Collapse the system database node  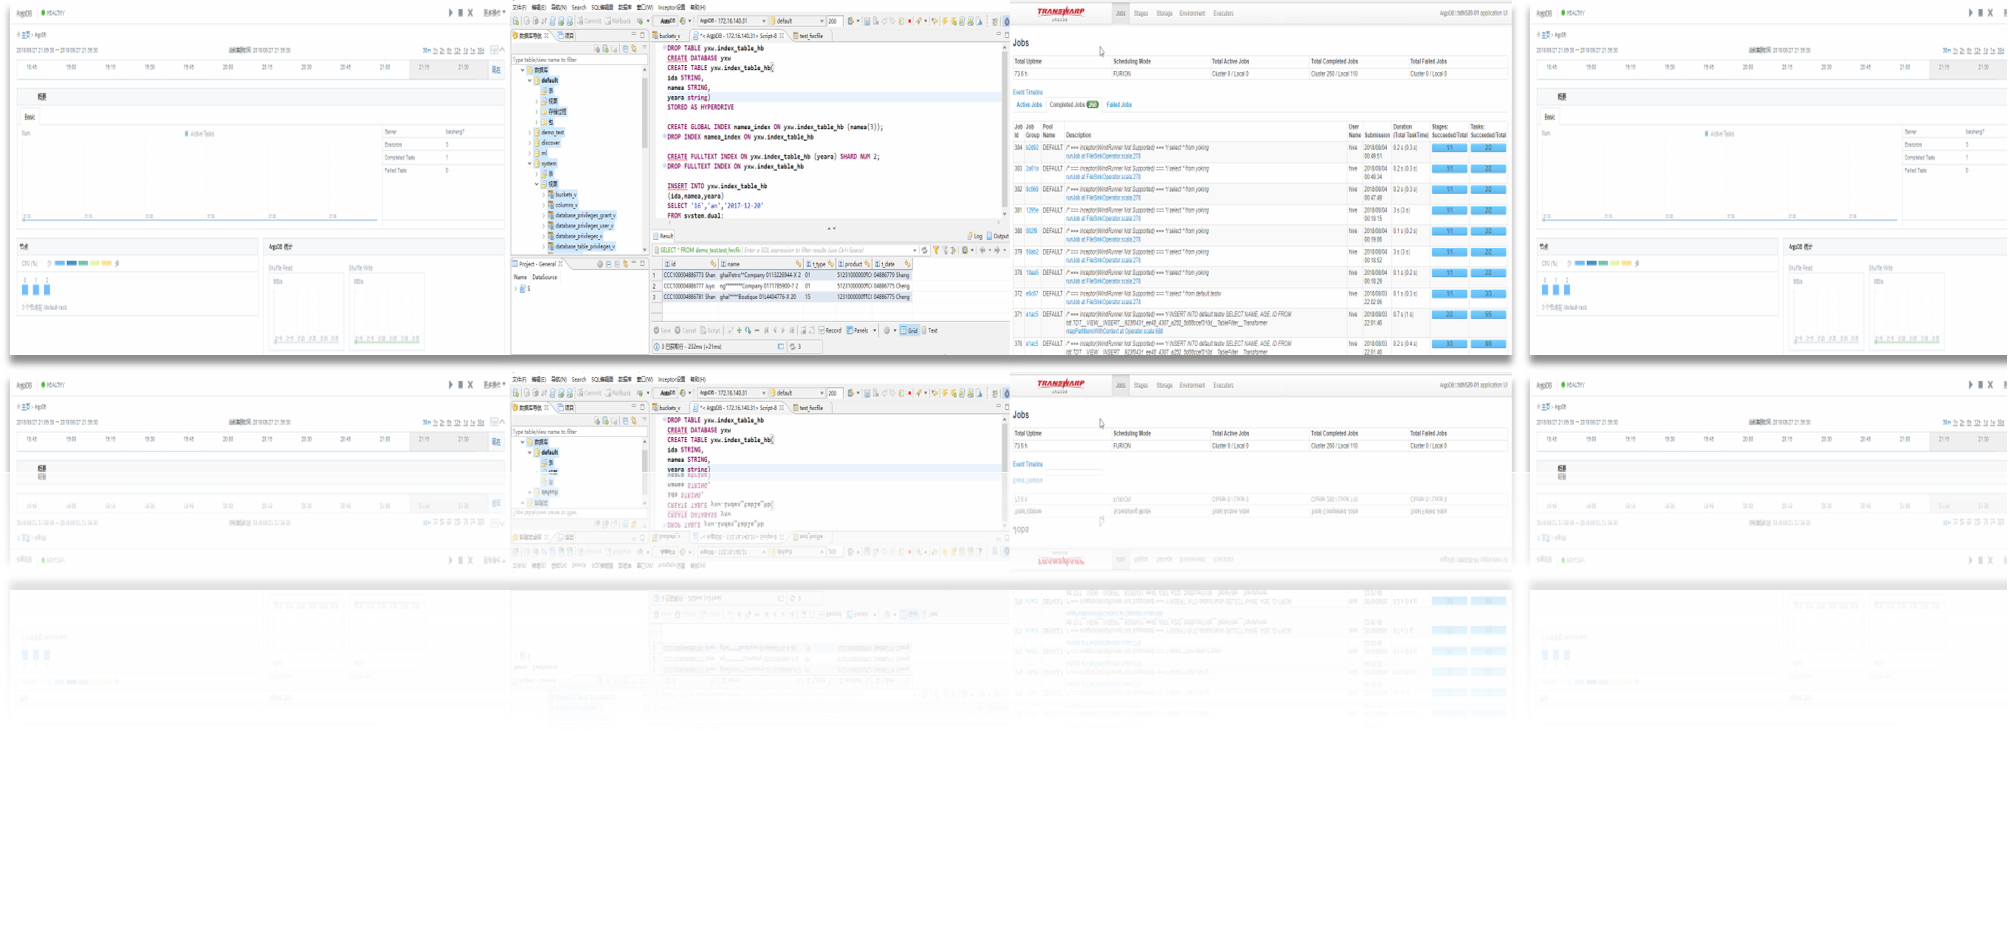530,163
